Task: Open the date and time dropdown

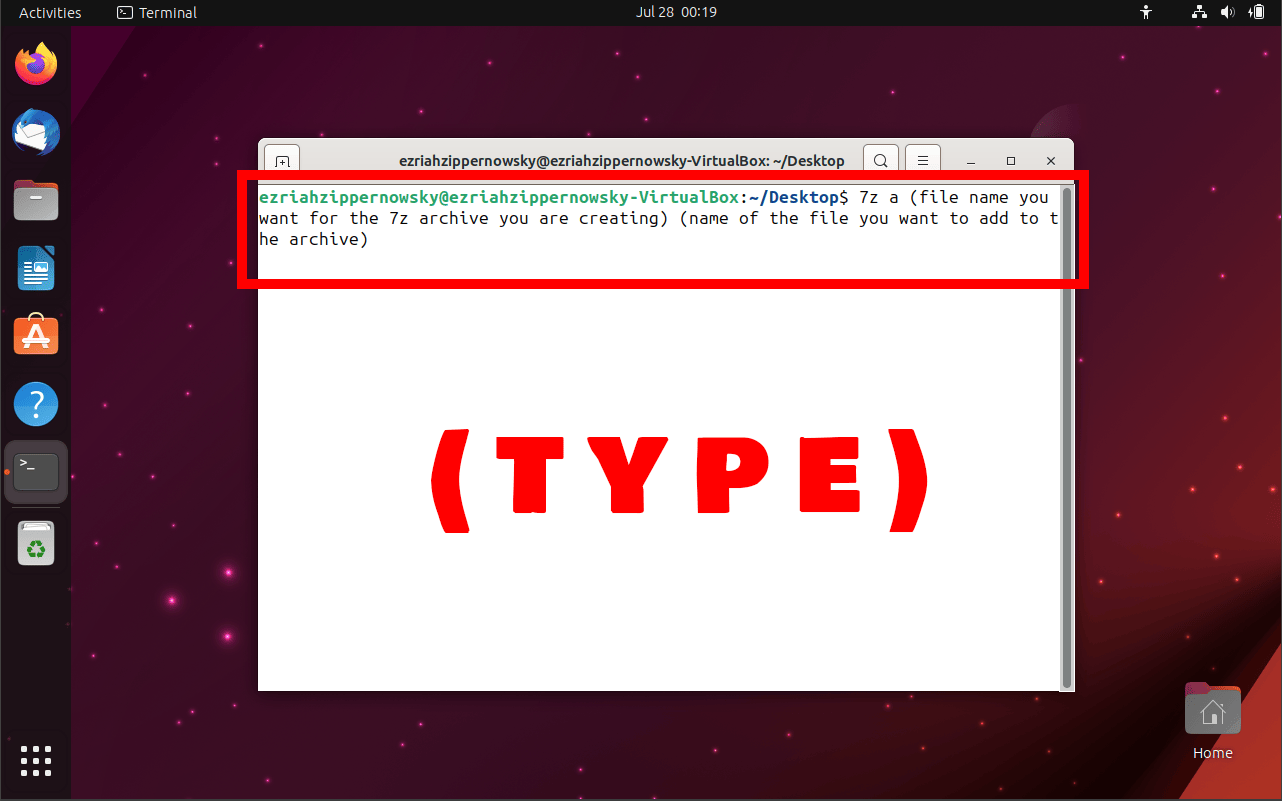Action: (x=676, y=12)
